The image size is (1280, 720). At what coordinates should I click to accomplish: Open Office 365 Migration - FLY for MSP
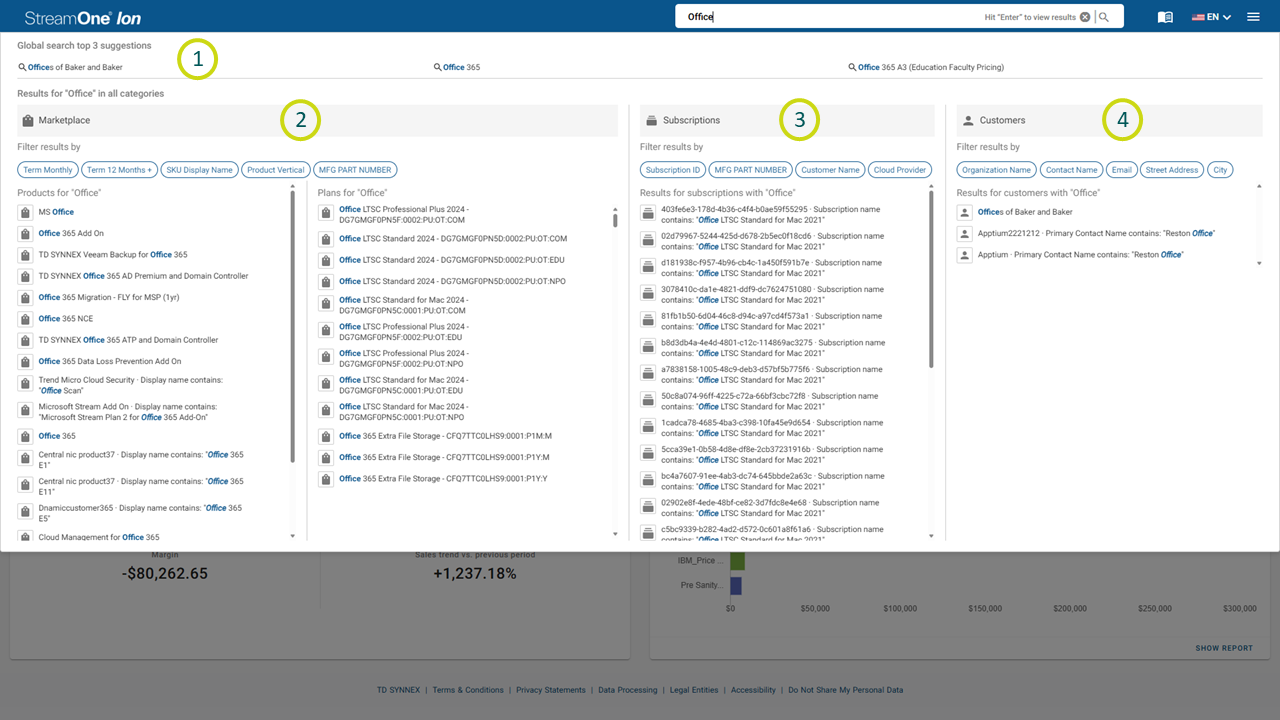109,297
